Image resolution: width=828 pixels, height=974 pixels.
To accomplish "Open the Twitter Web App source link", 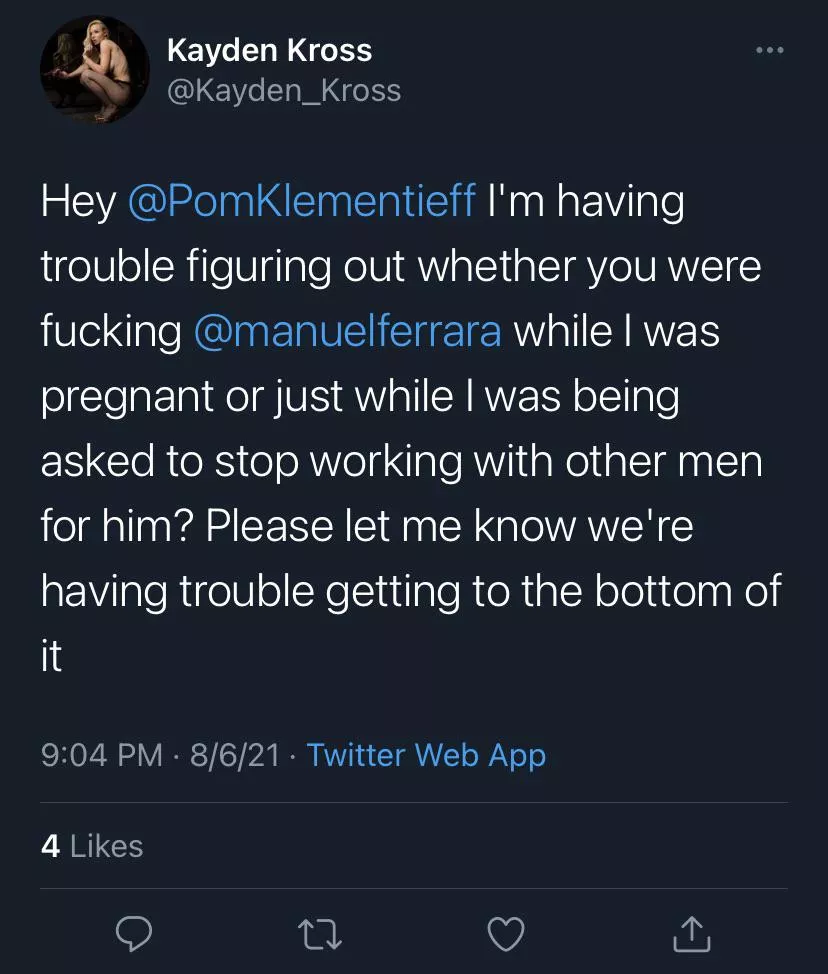I will 426,755.
